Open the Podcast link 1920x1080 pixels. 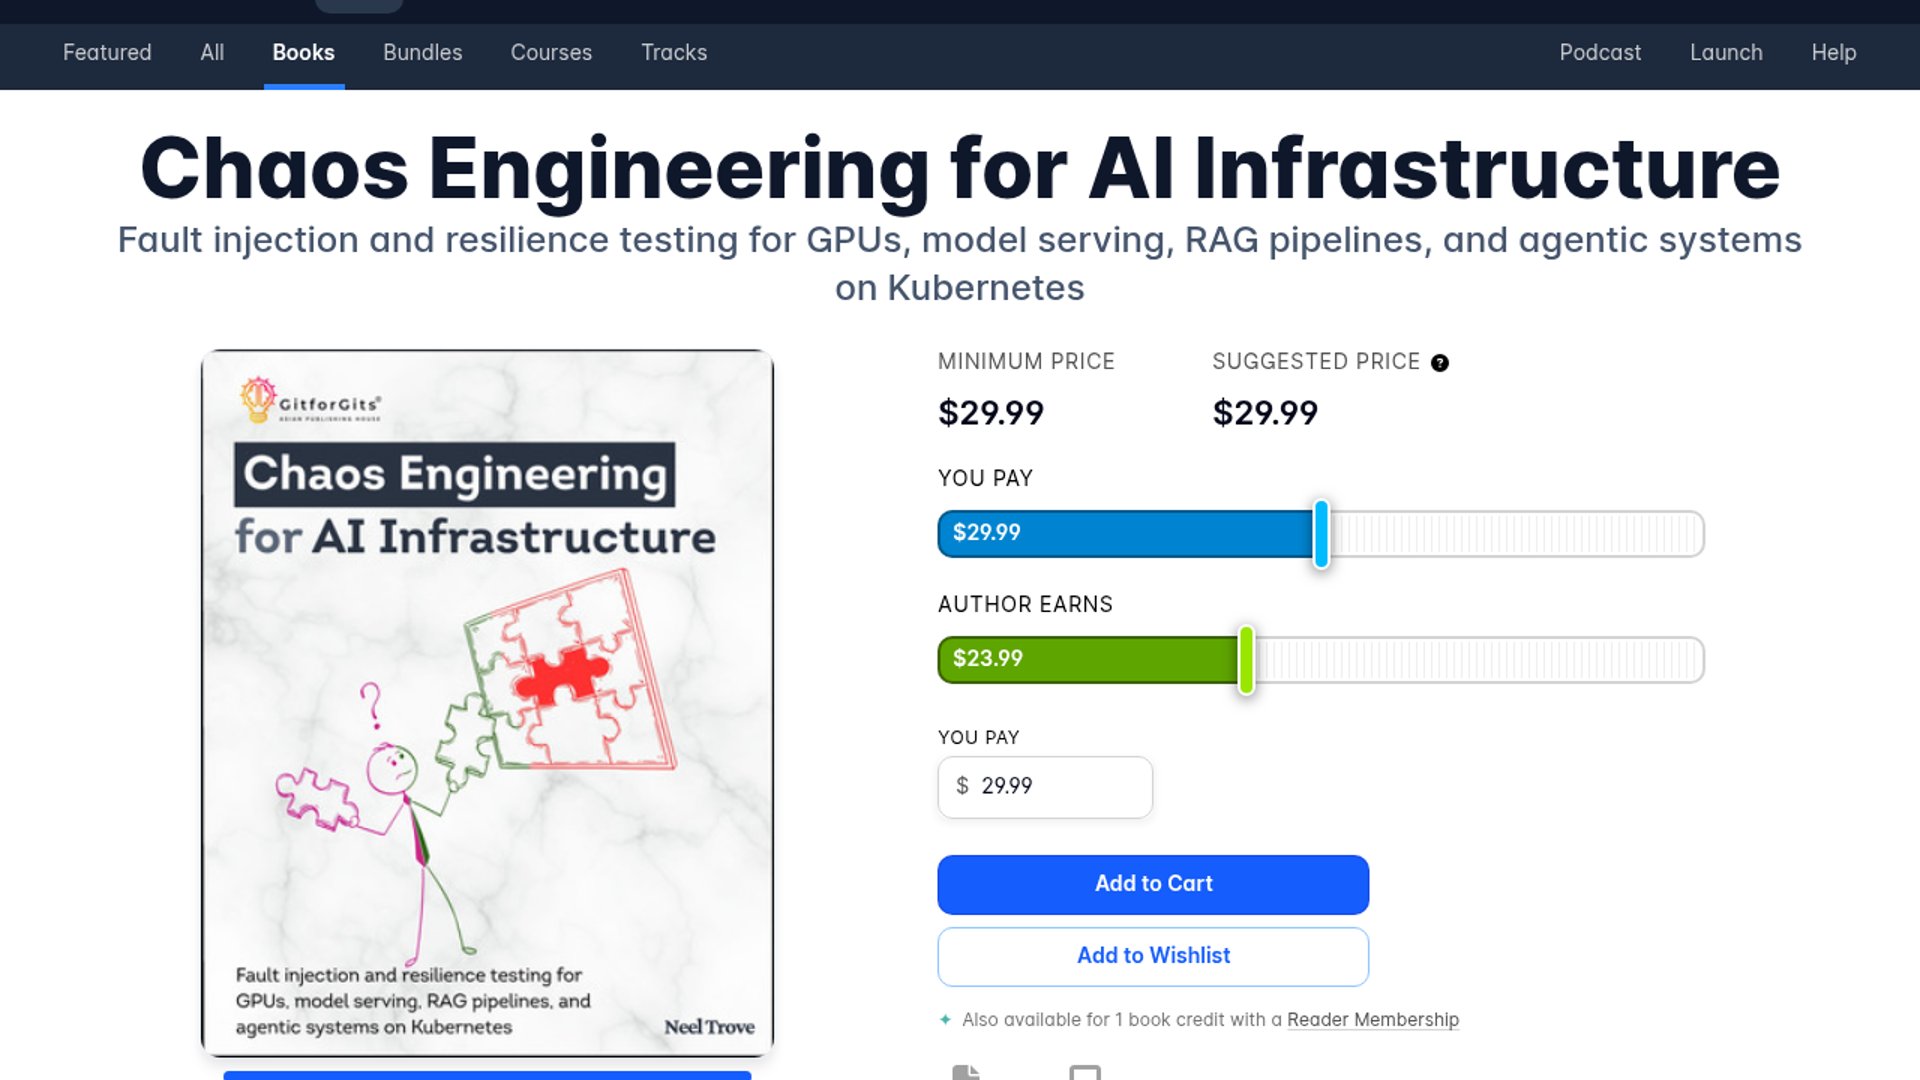pos(1600,52)
